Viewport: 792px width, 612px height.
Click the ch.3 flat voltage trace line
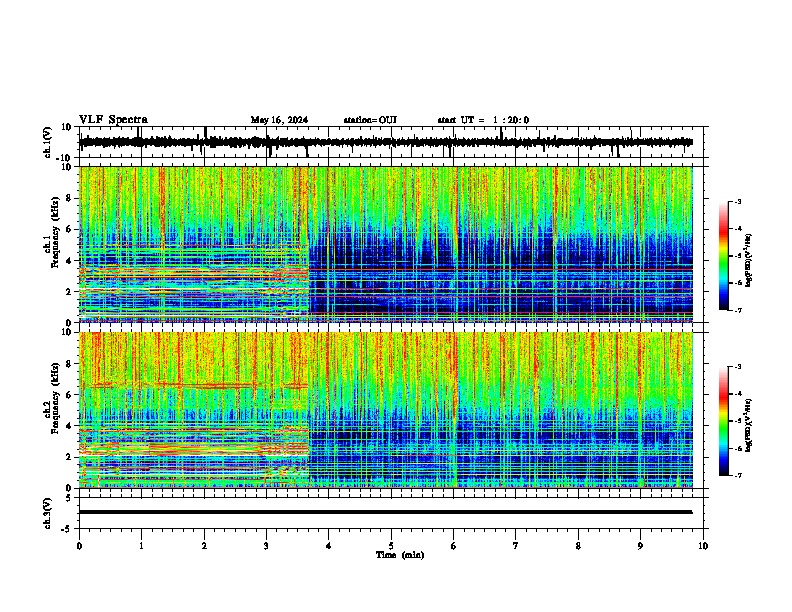(x=385, y=512)
